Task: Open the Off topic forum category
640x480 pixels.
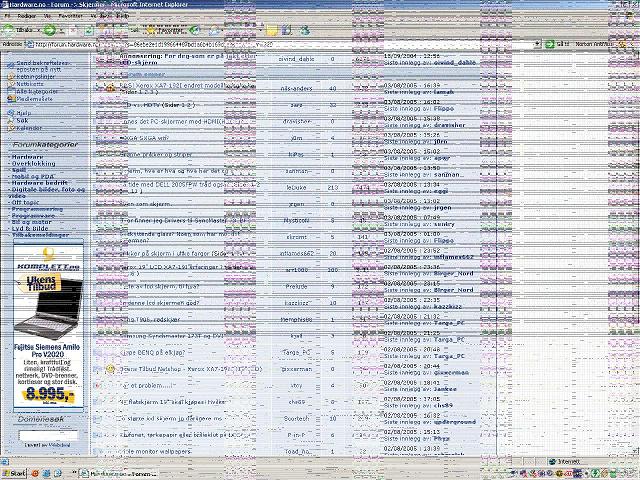Action: tap(25, 202)
